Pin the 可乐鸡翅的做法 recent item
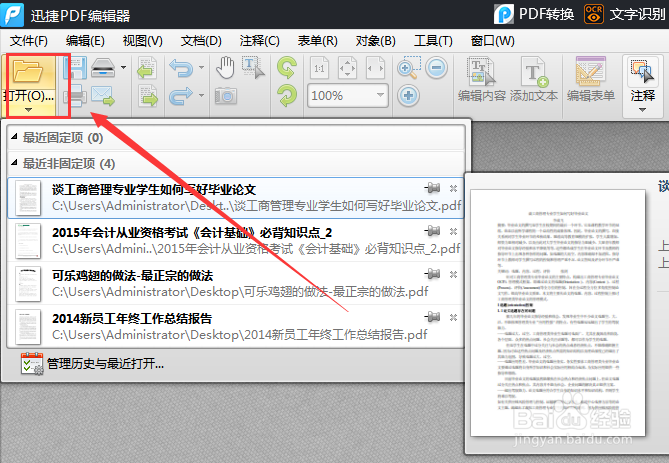Image resolution: width=669 pixels, height=463 pixels. tap(433, 274)
